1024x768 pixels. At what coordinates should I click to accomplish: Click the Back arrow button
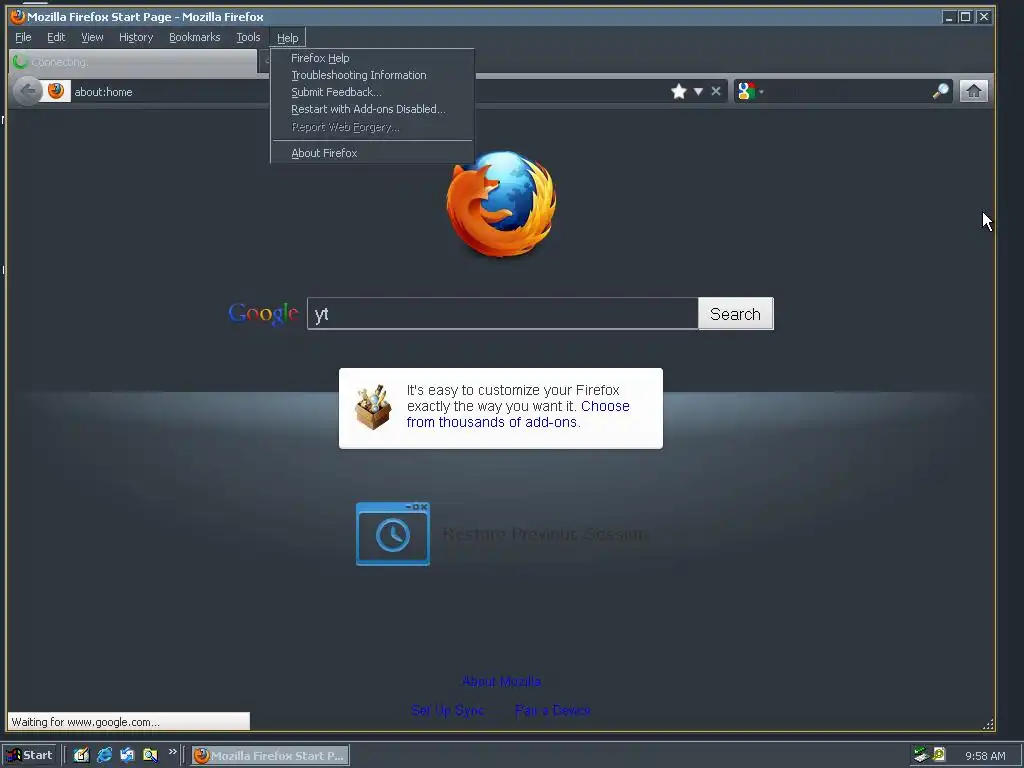pyautogui.click(x=27, y=91)
